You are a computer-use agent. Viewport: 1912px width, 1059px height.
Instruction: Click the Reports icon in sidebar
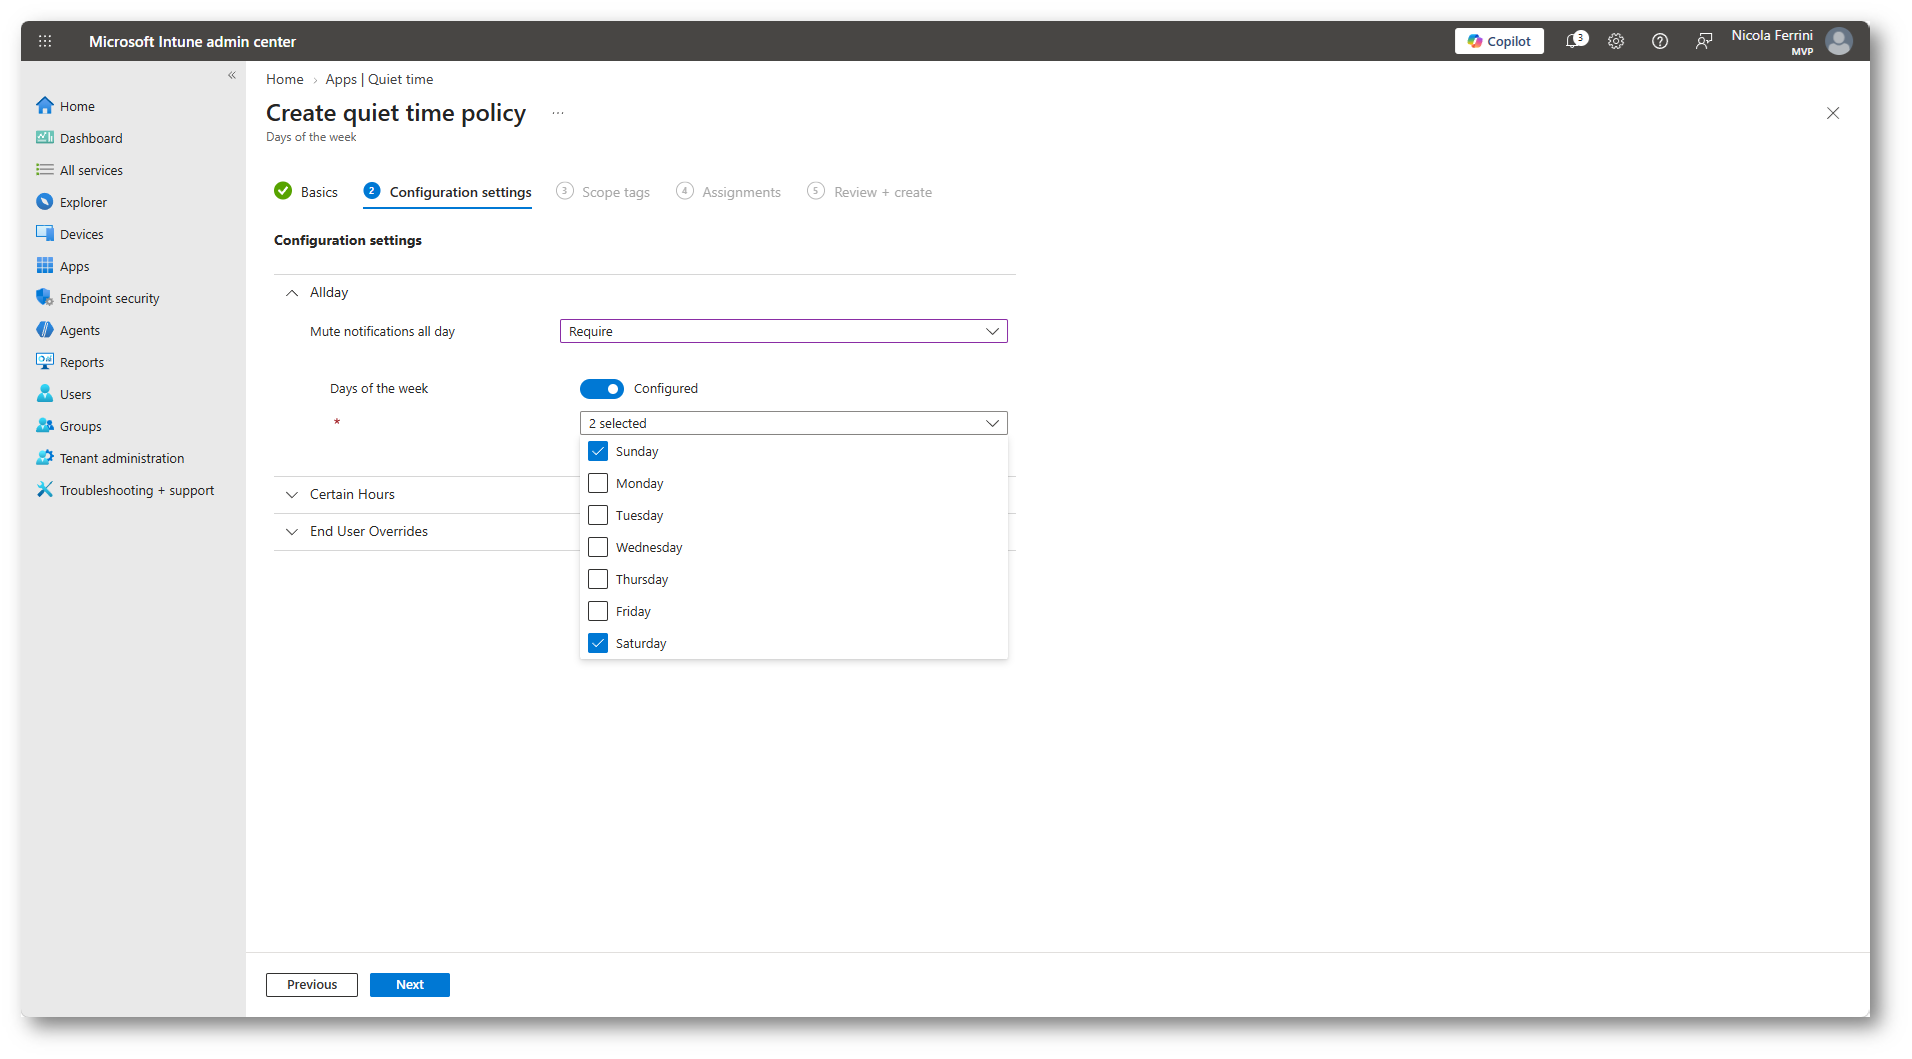(45, 361)
